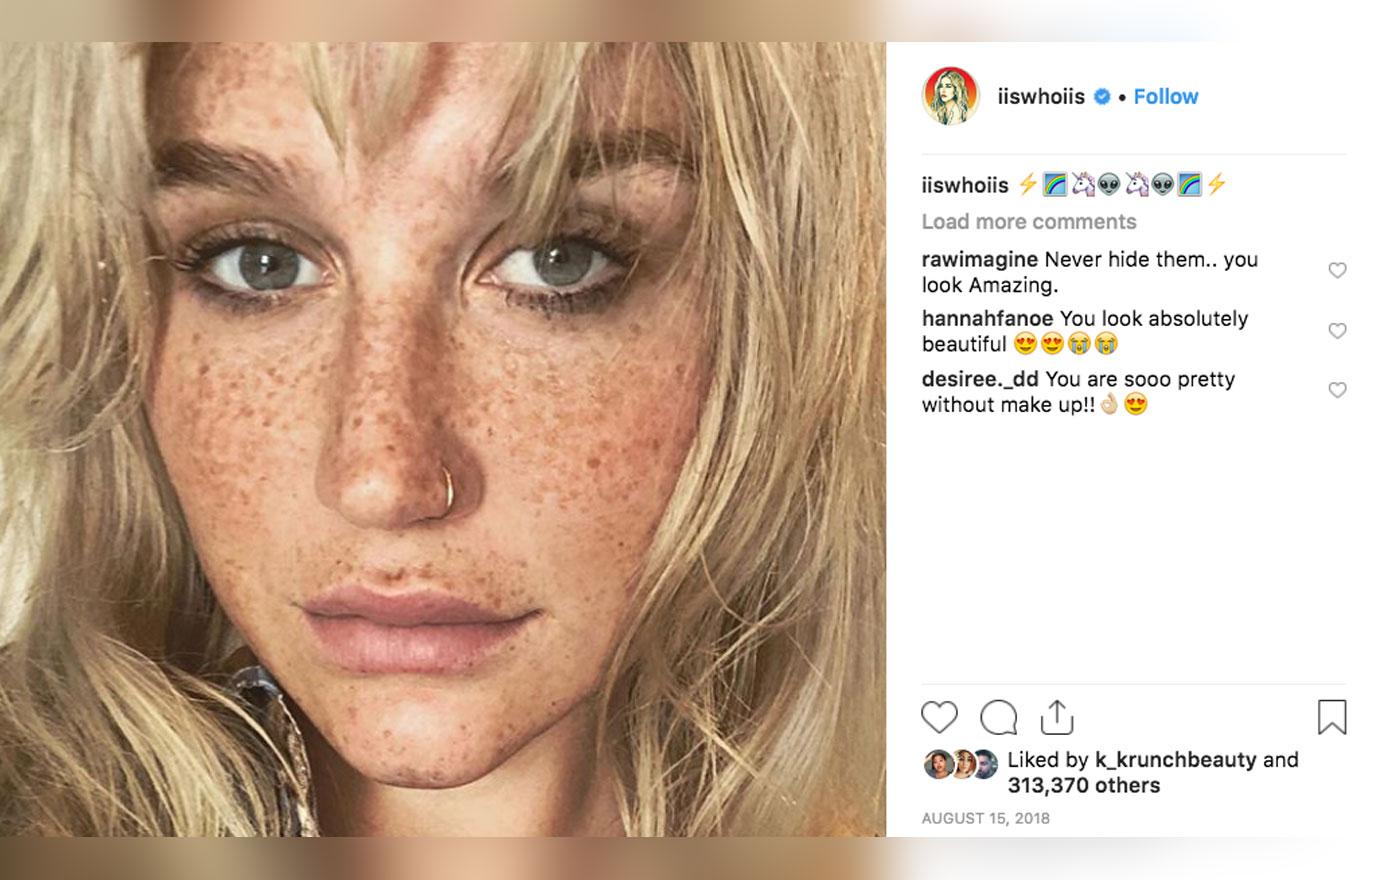Open rawimagine's profile from the comment
Viewport: 1380px width, 880px height.
point(977,259)
